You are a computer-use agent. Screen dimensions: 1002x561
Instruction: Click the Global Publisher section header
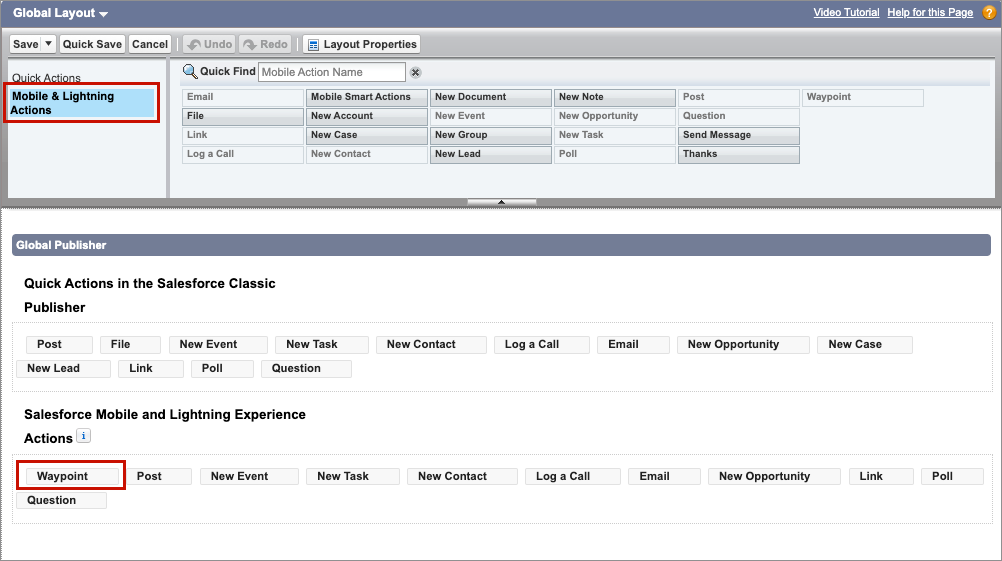click(501, 245)
